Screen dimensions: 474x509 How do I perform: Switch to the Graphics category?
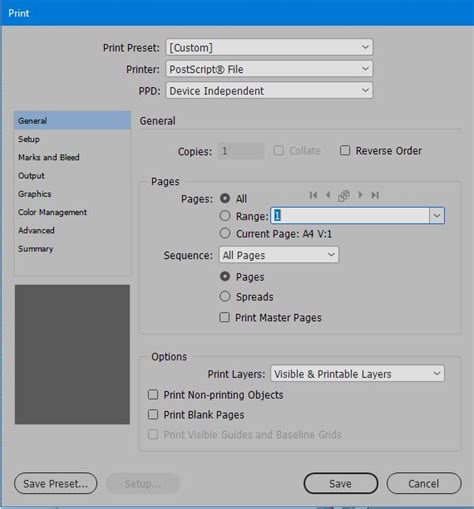pos(72,194)
